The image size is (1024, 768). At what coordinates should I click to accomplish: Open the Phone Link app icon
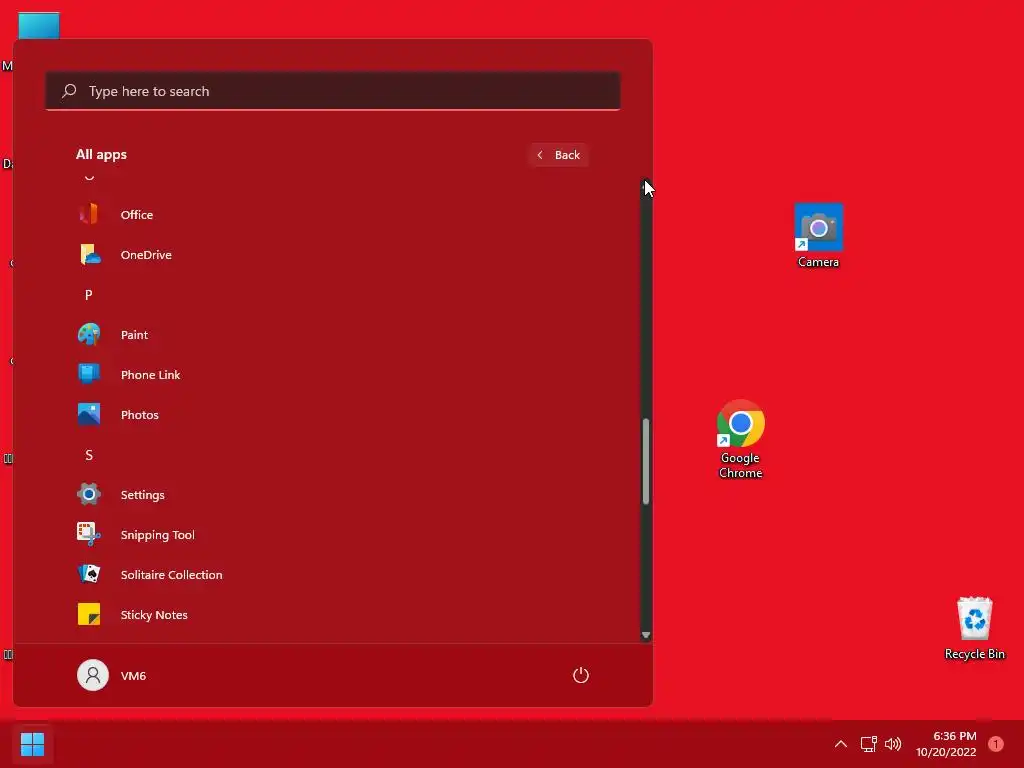point(89,374)
